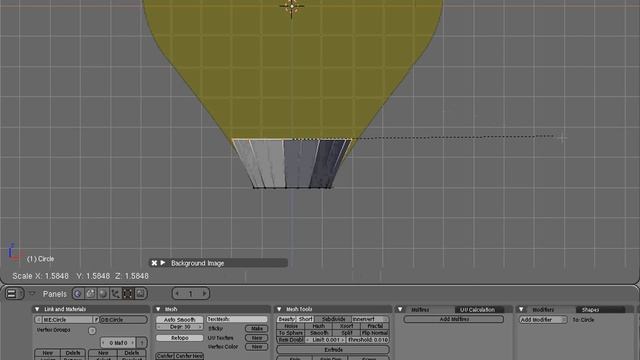640x360 pixels.
Task: Select the Scene context icon
Action: (x=140, y=293)
